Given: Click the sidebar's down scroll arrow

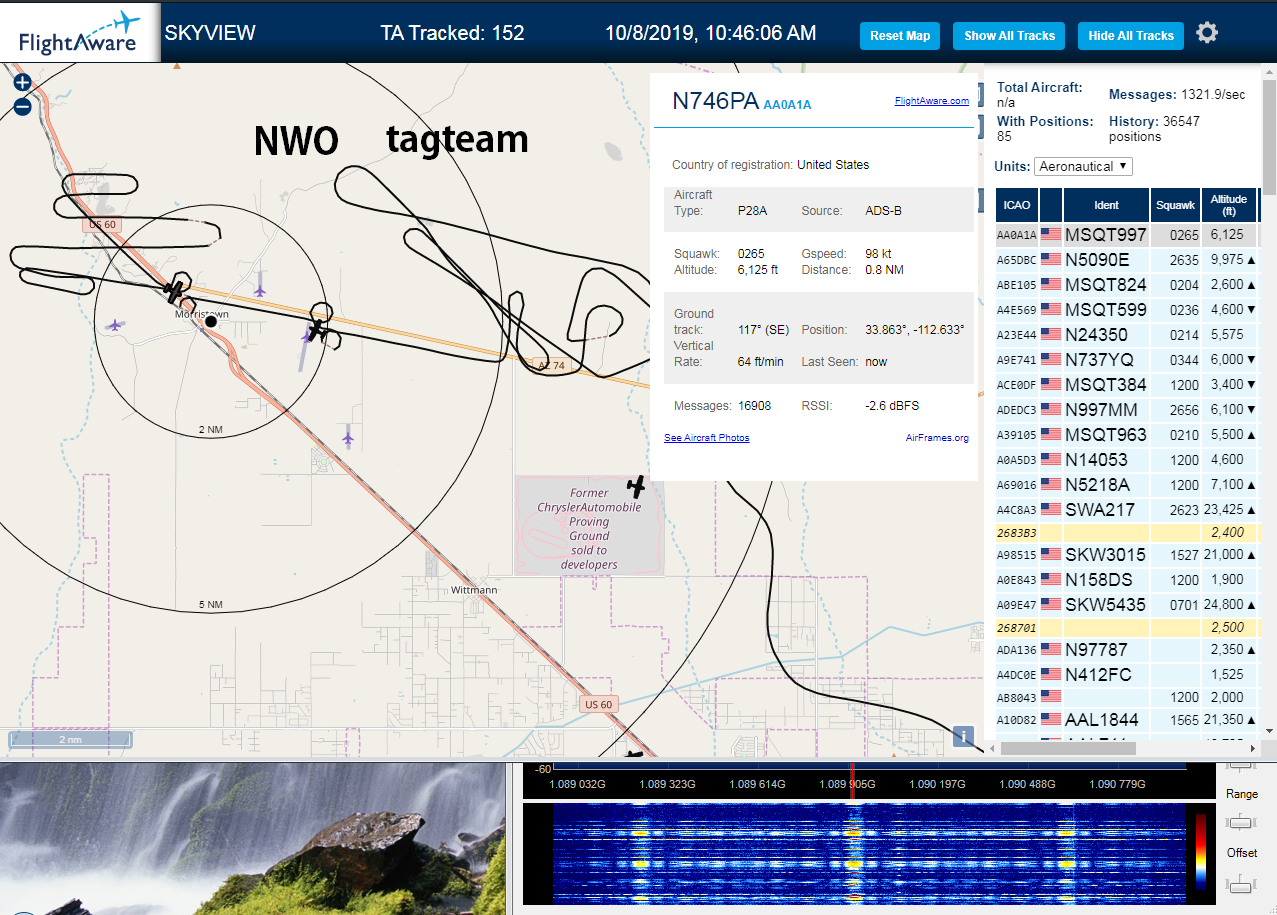Looking at the screenshot, I should (1269, 733).
